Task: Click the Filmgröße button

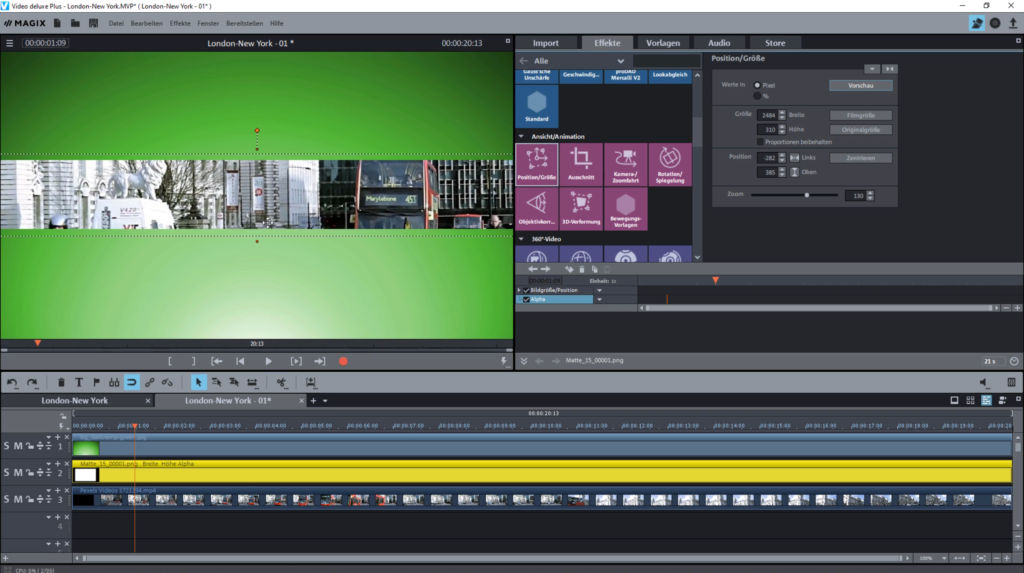Action: click(x=861, y=115)
